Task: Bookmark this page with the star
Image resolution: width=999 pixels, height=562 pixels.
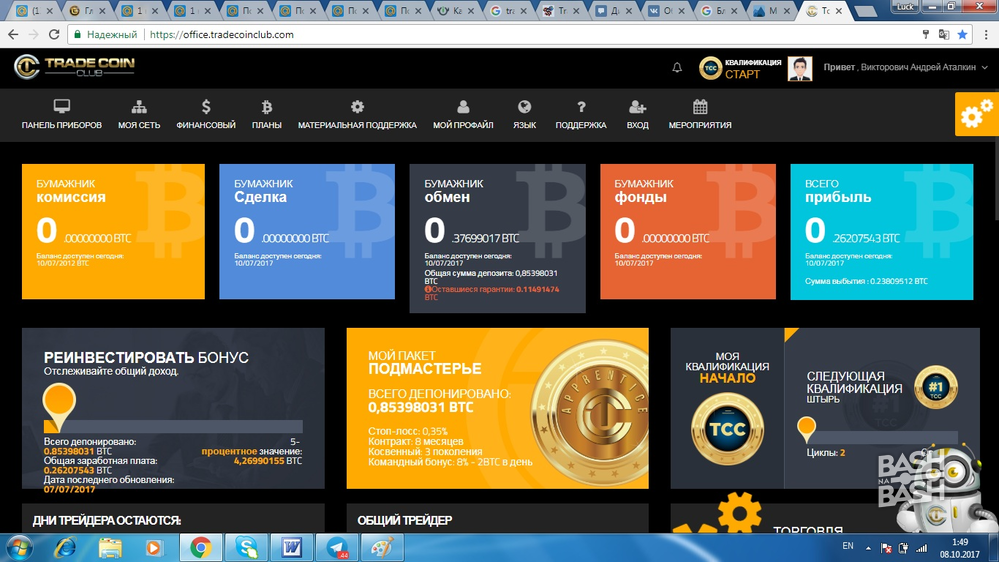Action: point(962,34)
